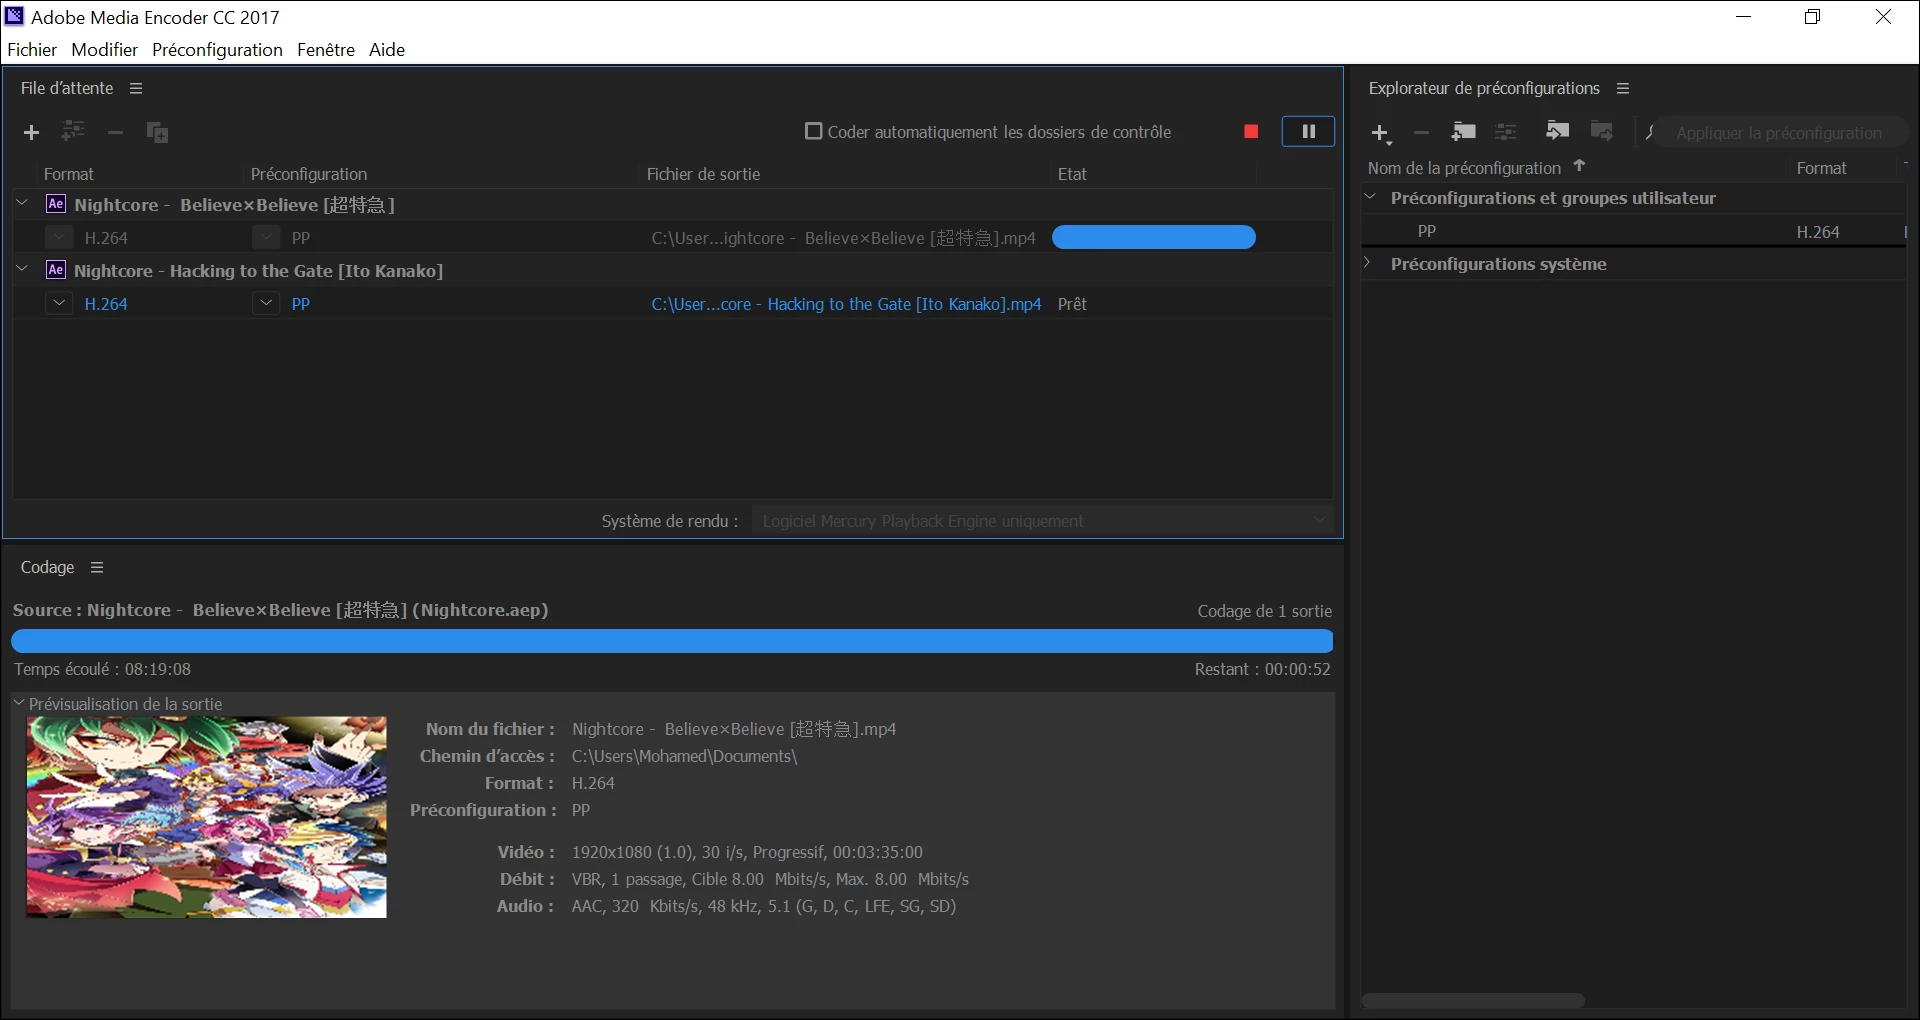Select PP preset row in preset browser
The width and height of the screenshot is (1920, 1020).
[1634, 231]
